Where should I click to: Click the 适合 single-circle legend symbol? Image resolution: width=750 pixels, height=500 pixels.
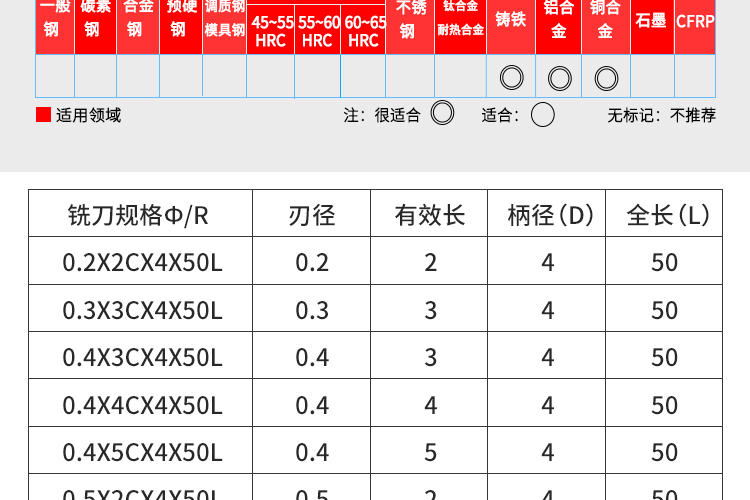coord(543,114)
